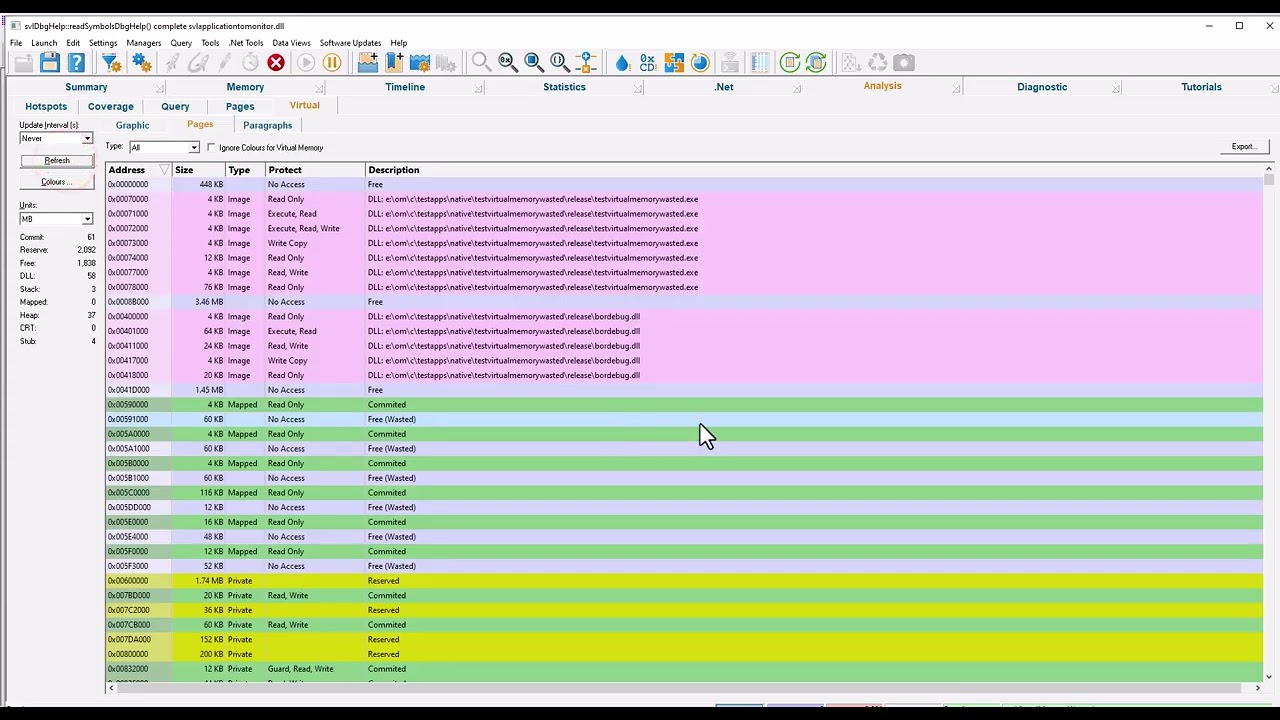Open the Data Views menu
The height and width of the screenshot is (720, 1280).
[291, 43]
